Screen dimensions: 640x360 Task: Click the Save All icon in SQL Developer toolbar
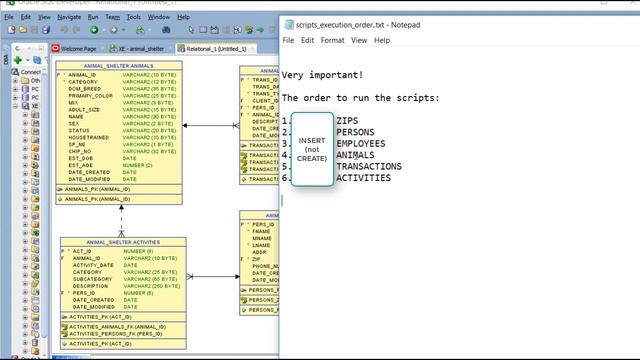pos(46,30)
